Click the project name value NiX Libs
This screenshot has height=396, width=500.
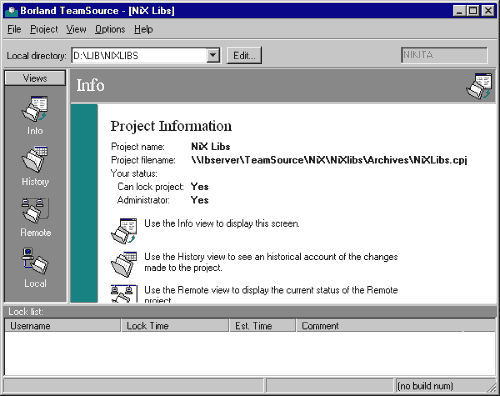(211, 147)
